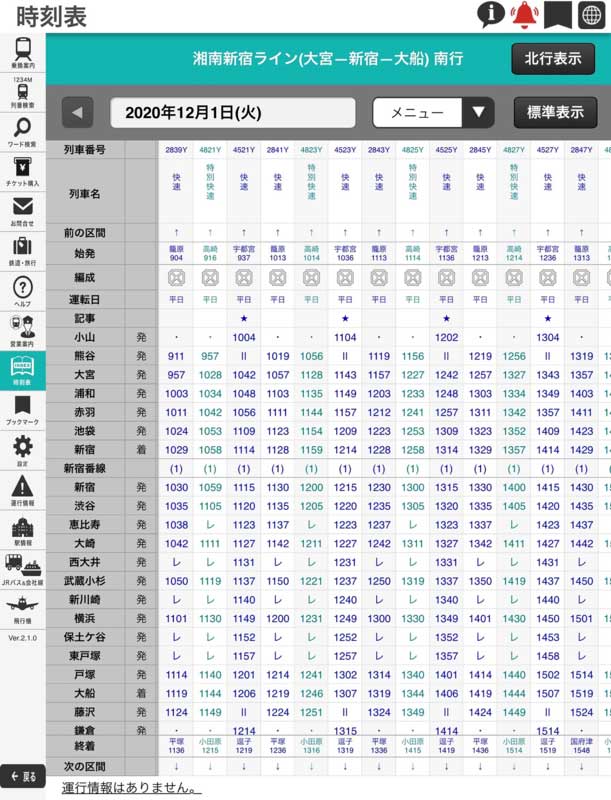Click 次の区間 down arrow for train 2839Y
The width and height of the screenshot is (611, 800).
176,766
